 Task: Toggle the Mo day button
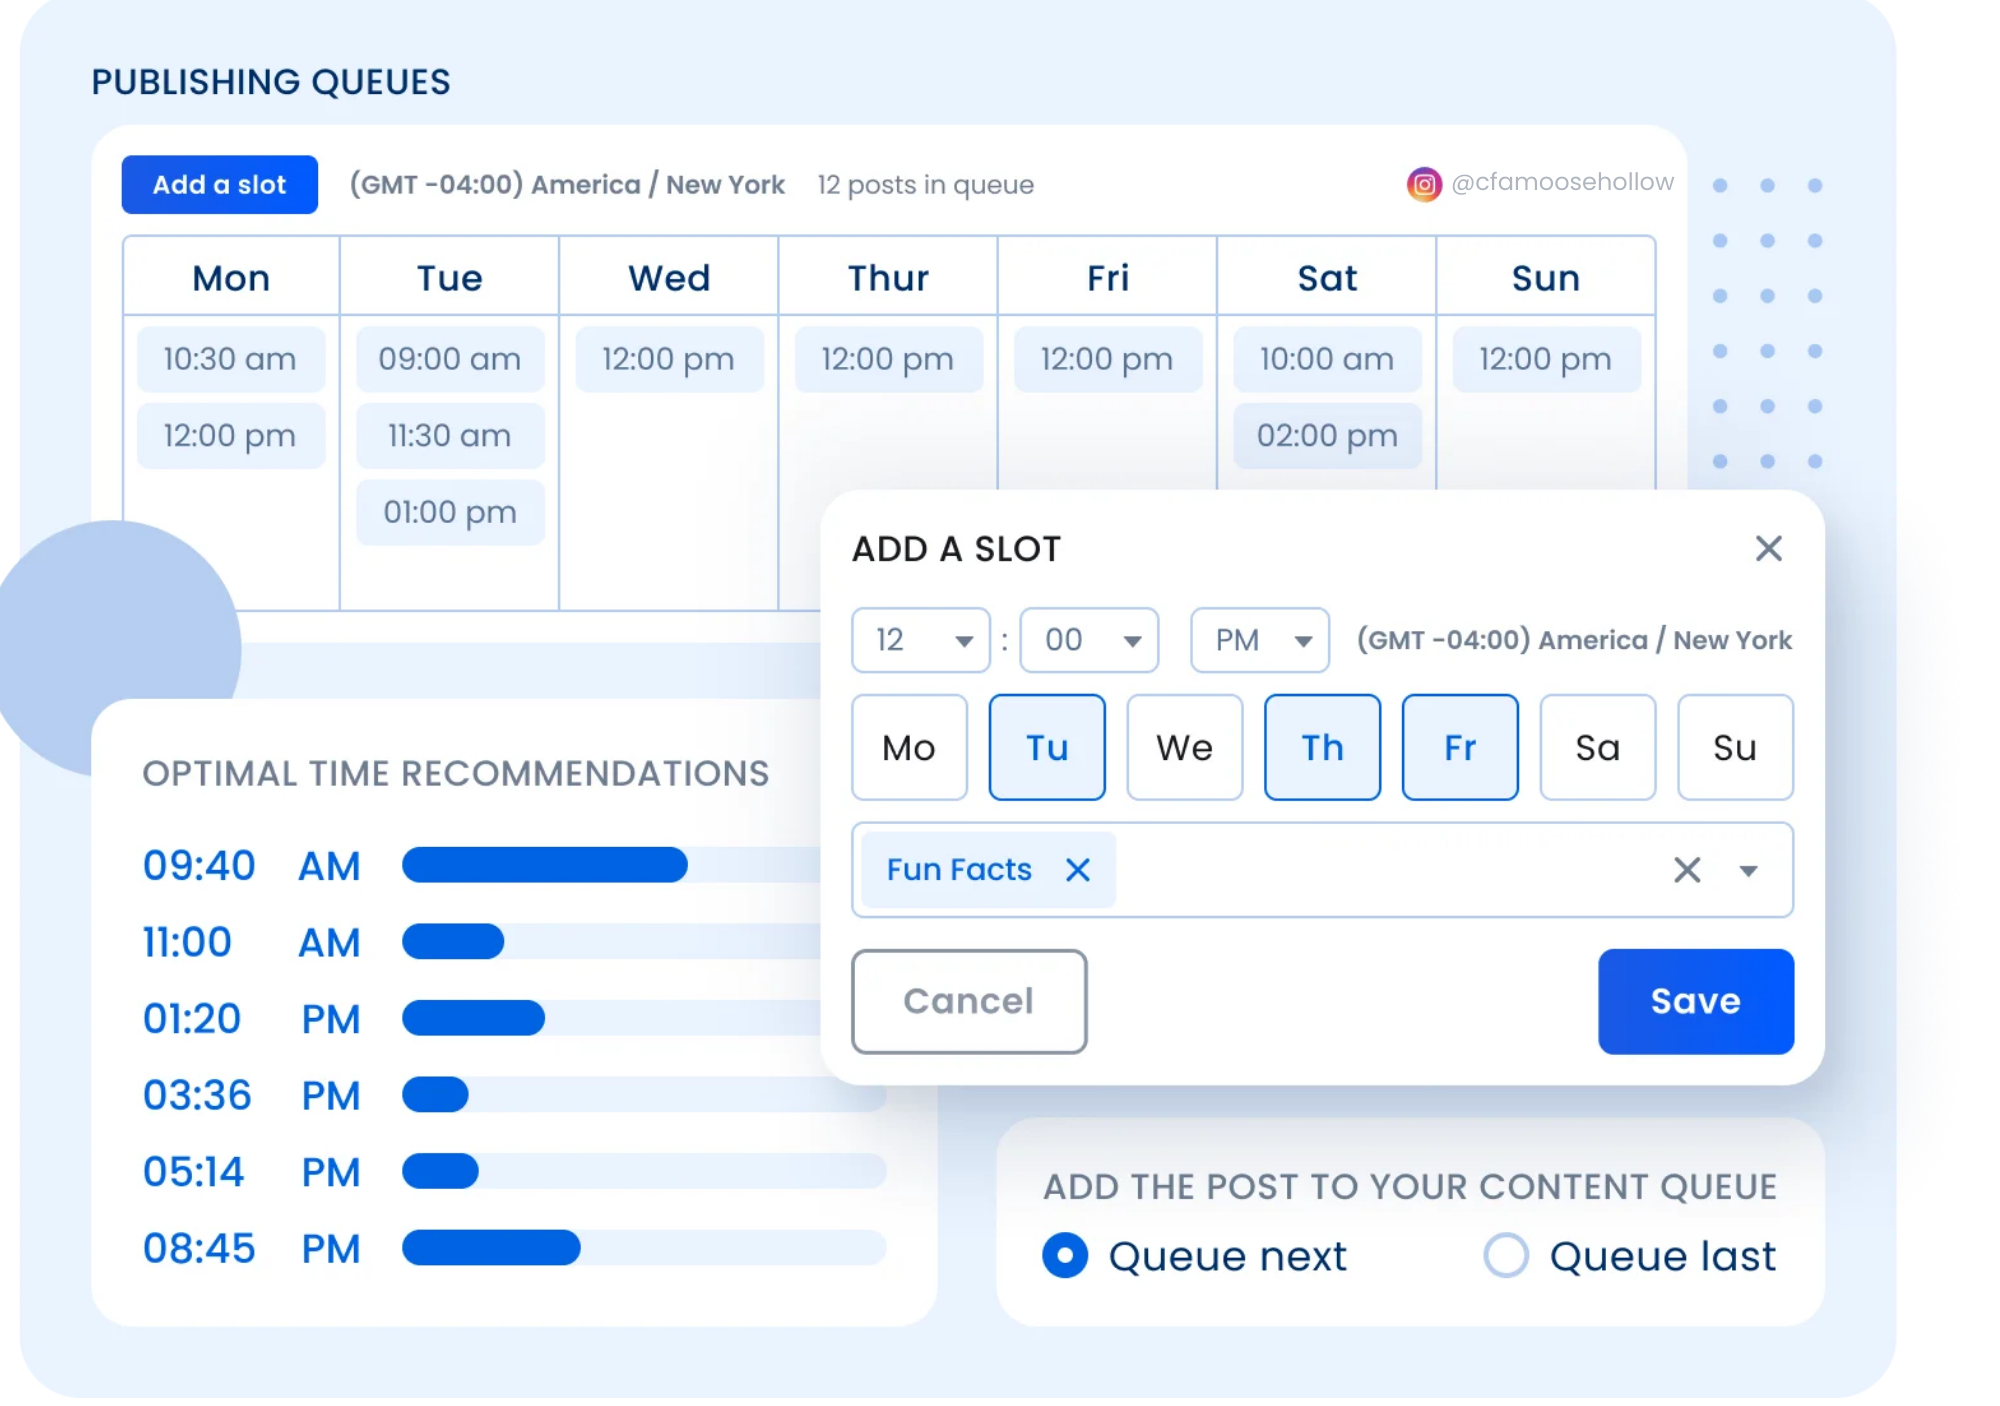click(909, 747)
